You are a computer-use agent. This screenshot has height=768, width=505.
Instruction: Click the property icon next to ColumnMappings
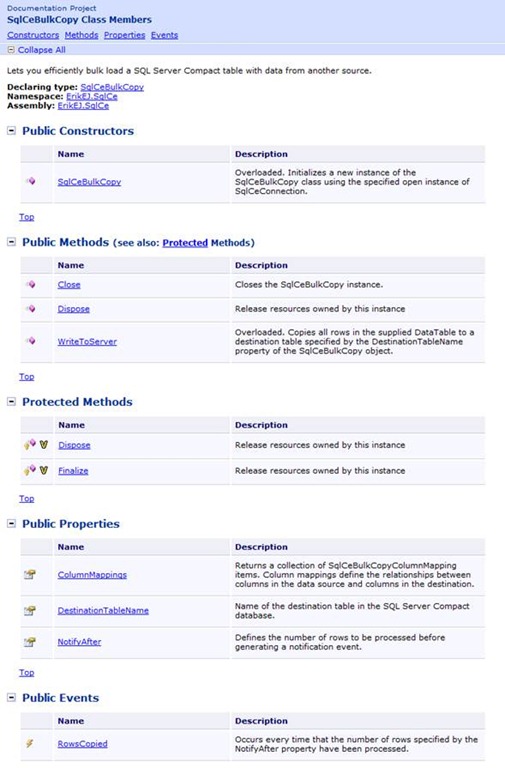point(30,574)
